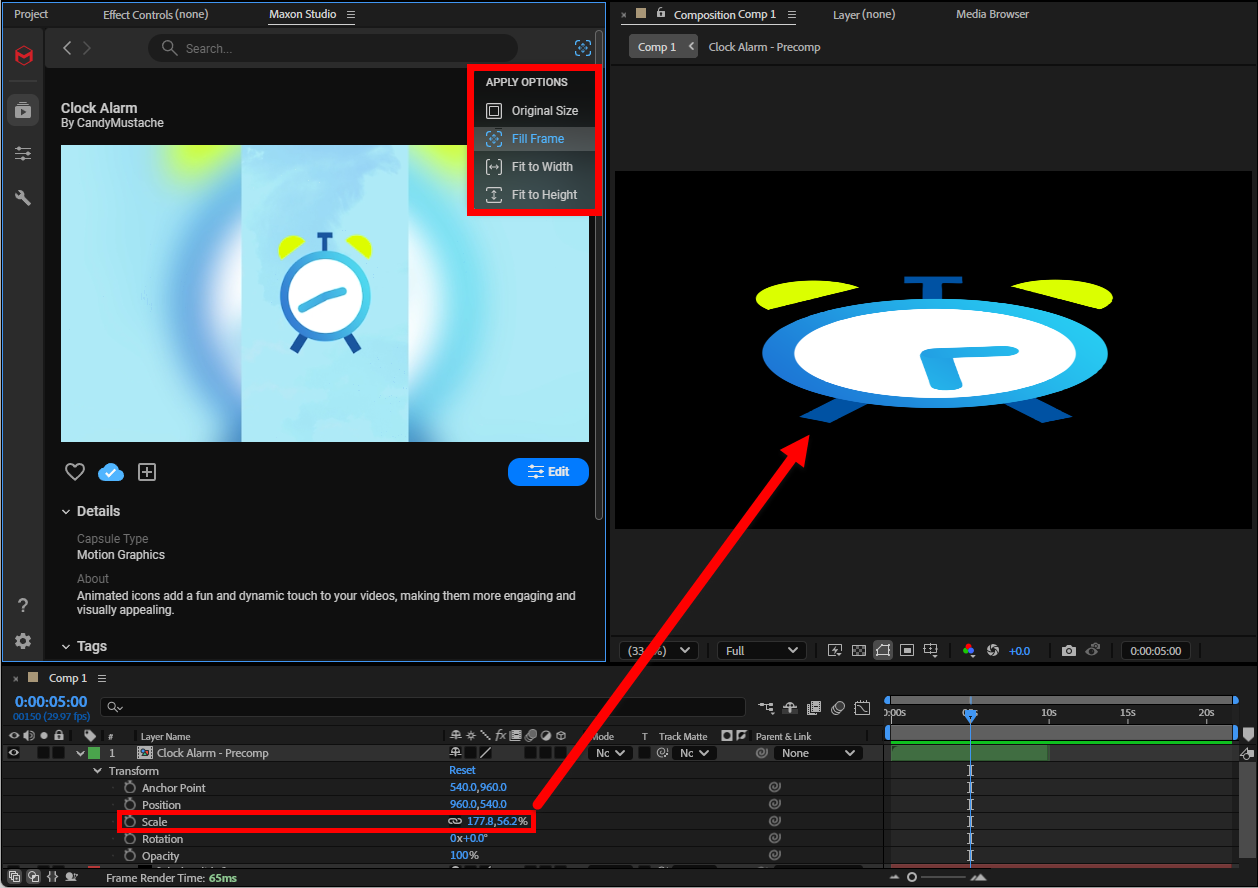
Task: Toggle visibility eye of Clock Alarm layer
Action: (x=14, y=753)
